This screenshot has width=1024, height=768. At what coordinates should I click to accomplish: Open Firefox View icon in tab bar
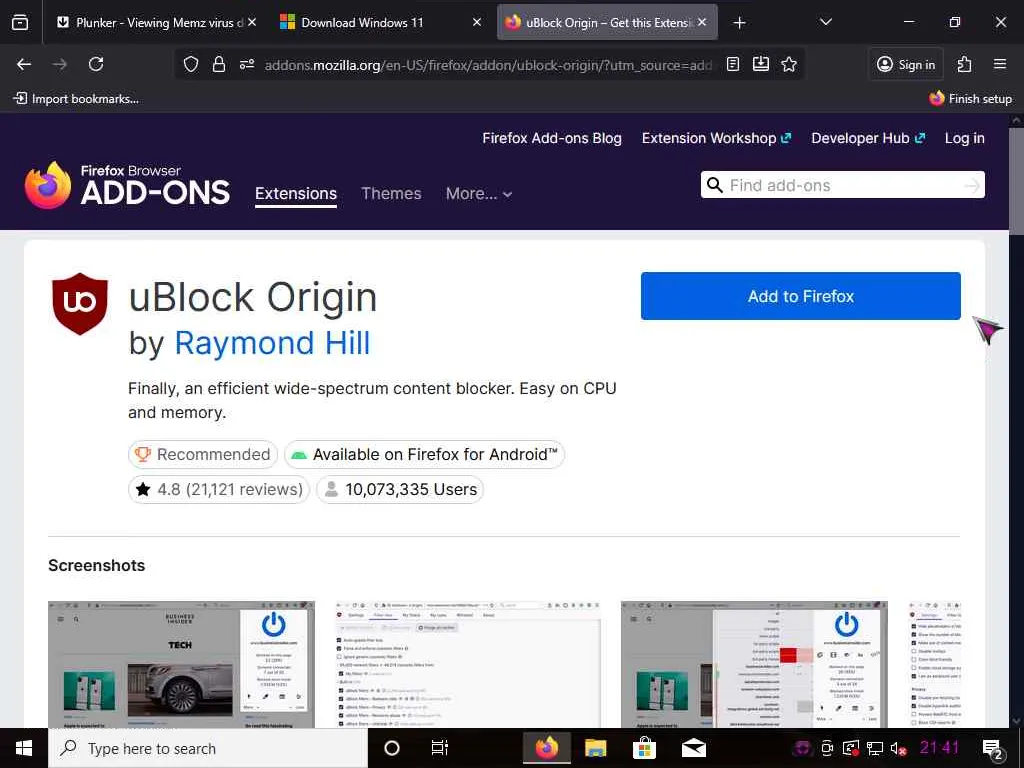(20, 22)
